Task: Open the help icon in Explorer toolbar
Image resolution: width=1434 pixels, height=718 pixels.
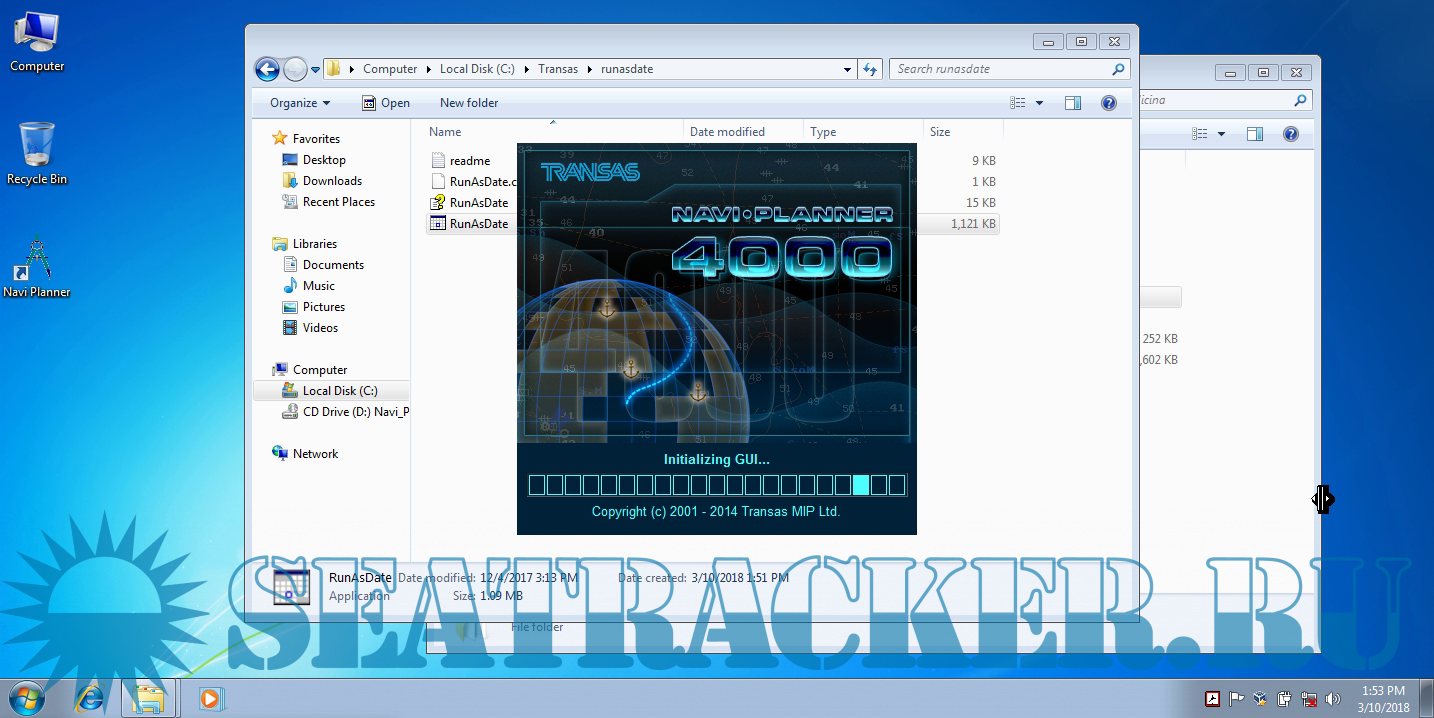Action: click(x=1108, y=103)
